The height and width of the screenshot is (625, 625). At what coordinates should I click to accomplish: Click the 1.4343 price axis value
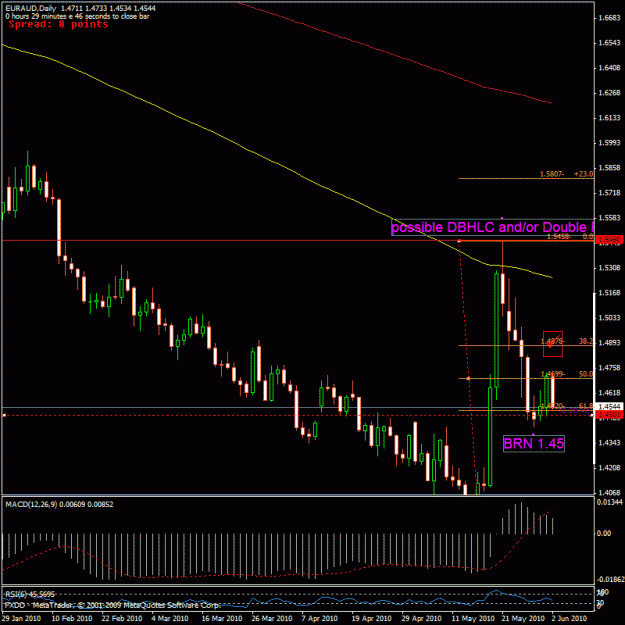coord(610,443)
